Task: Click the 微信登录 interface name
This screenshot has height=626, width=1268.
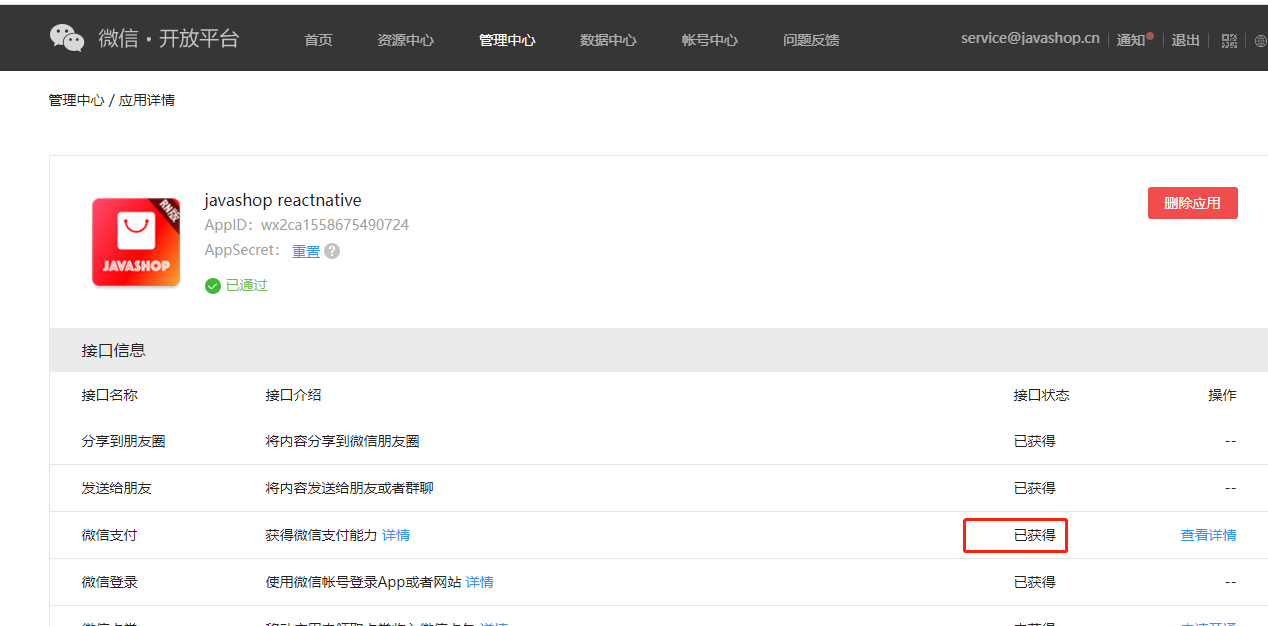Action: pos(109,582)
